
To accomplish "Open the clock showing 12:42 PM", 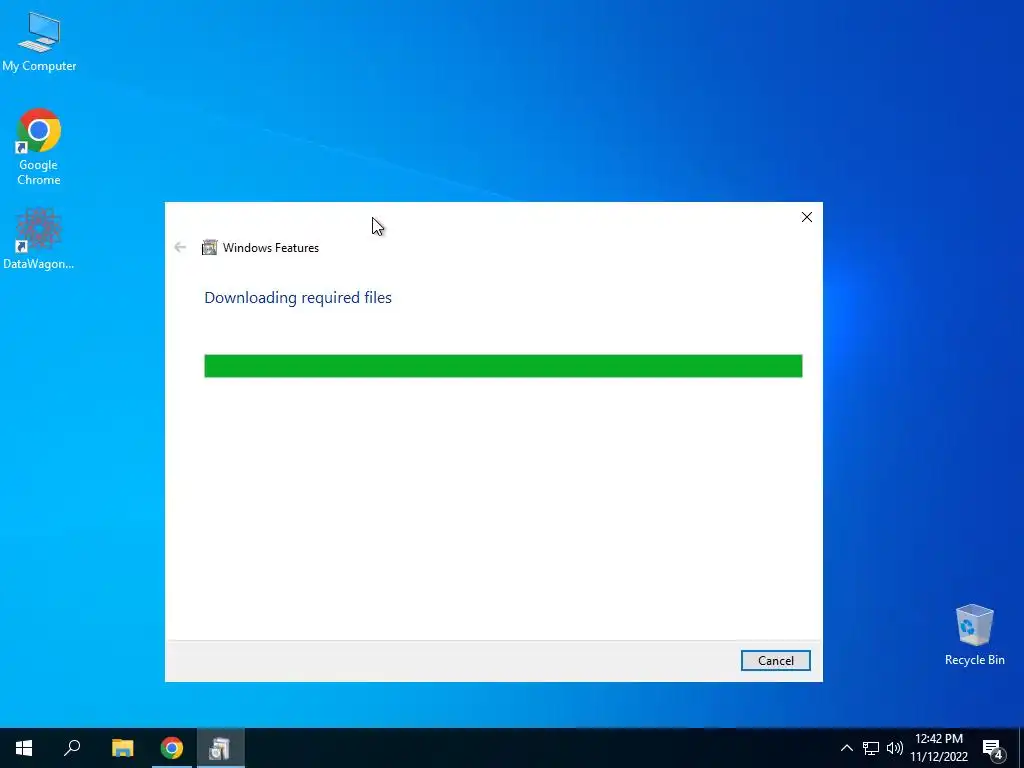I will pyautogui.click(x=939, y=748).
